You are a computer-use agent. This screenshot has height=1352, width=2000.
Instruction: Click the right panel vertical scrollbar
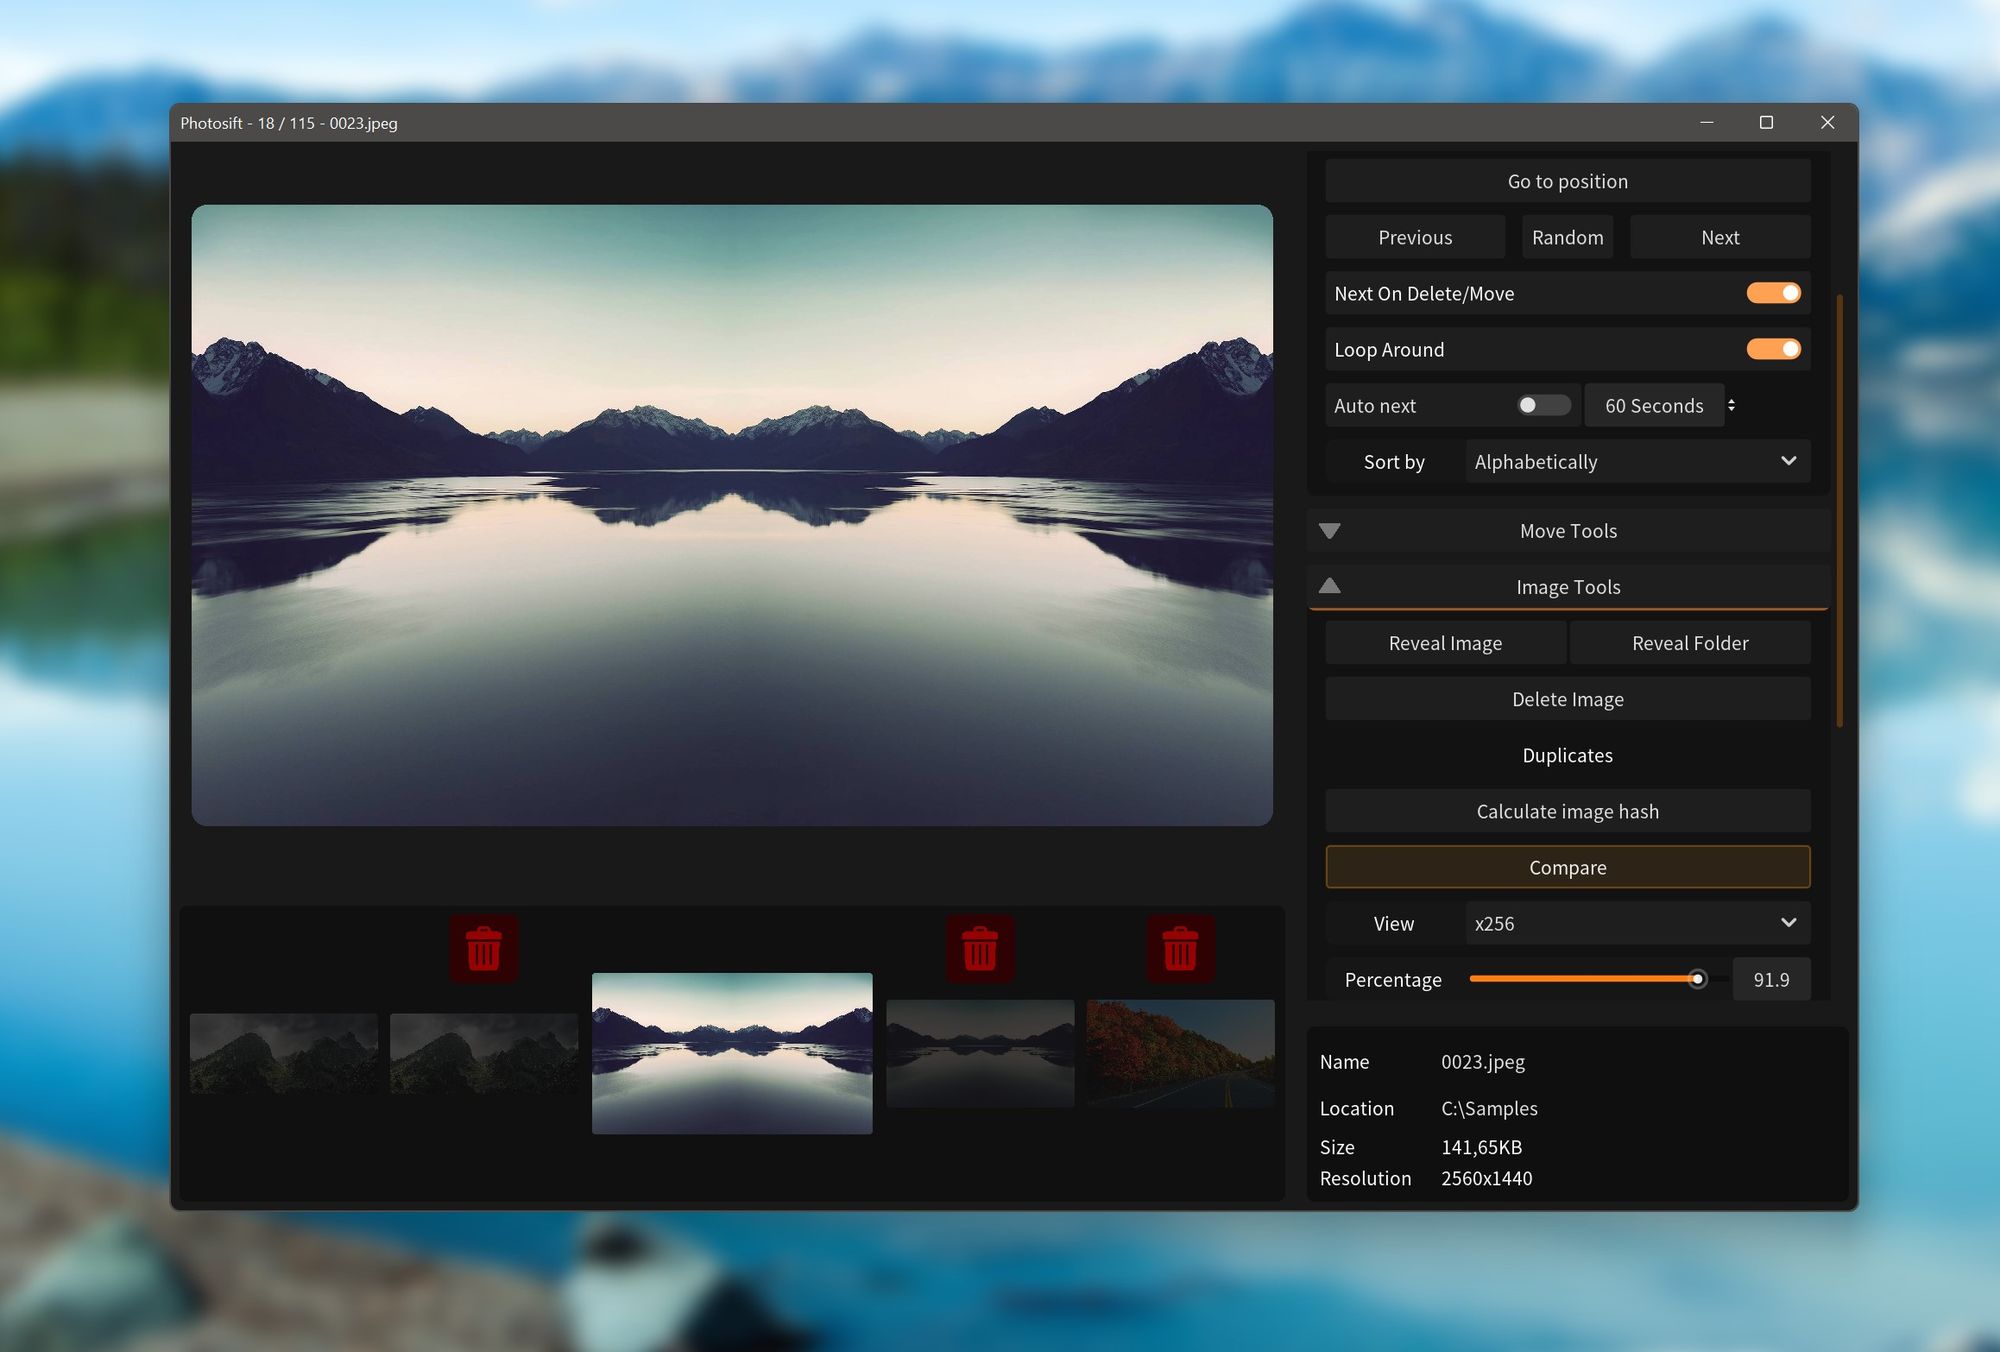(1839, 510)
